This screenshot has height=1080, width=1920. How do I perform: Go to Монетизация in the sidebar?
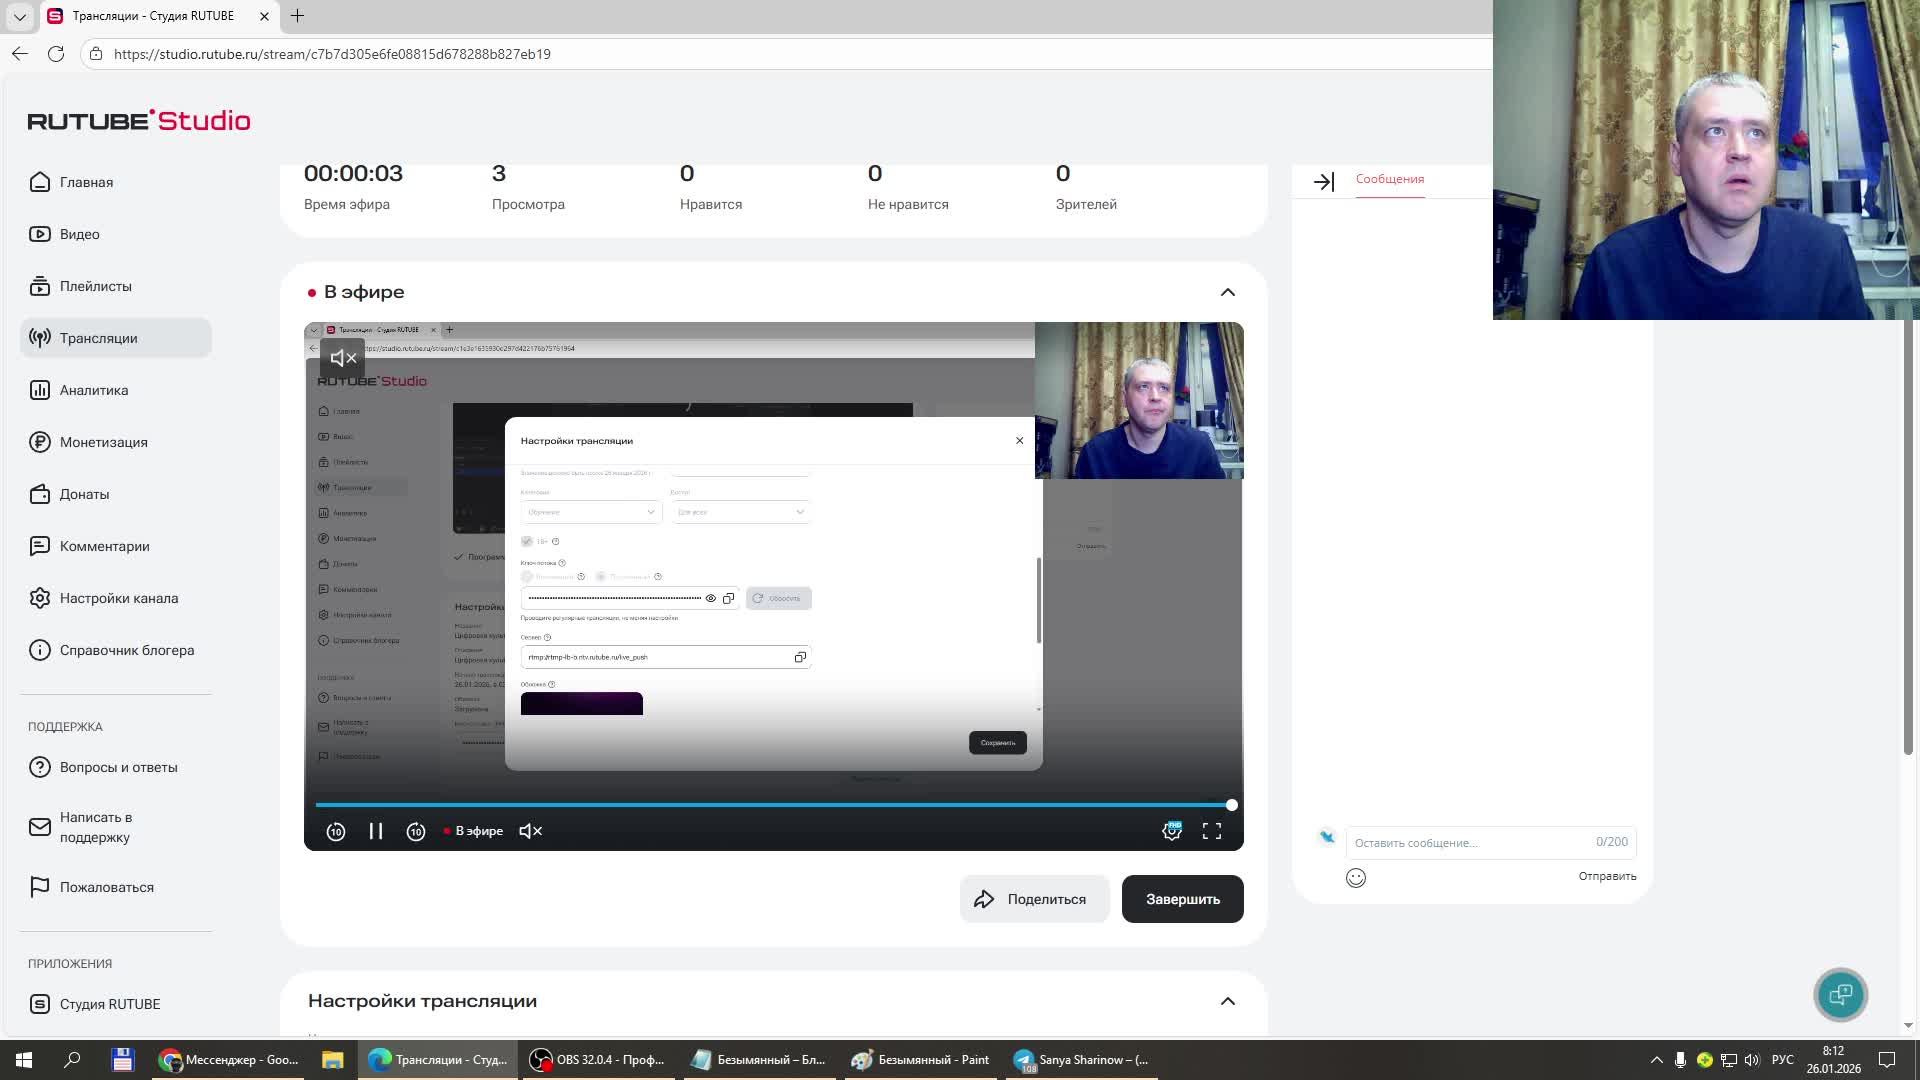click(x=103, y=442)
